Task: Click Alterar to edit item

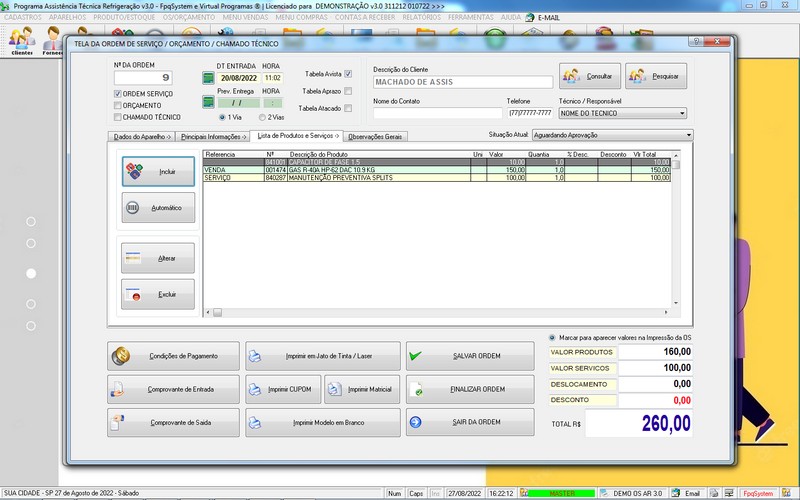Action: [x=158, y=258]
